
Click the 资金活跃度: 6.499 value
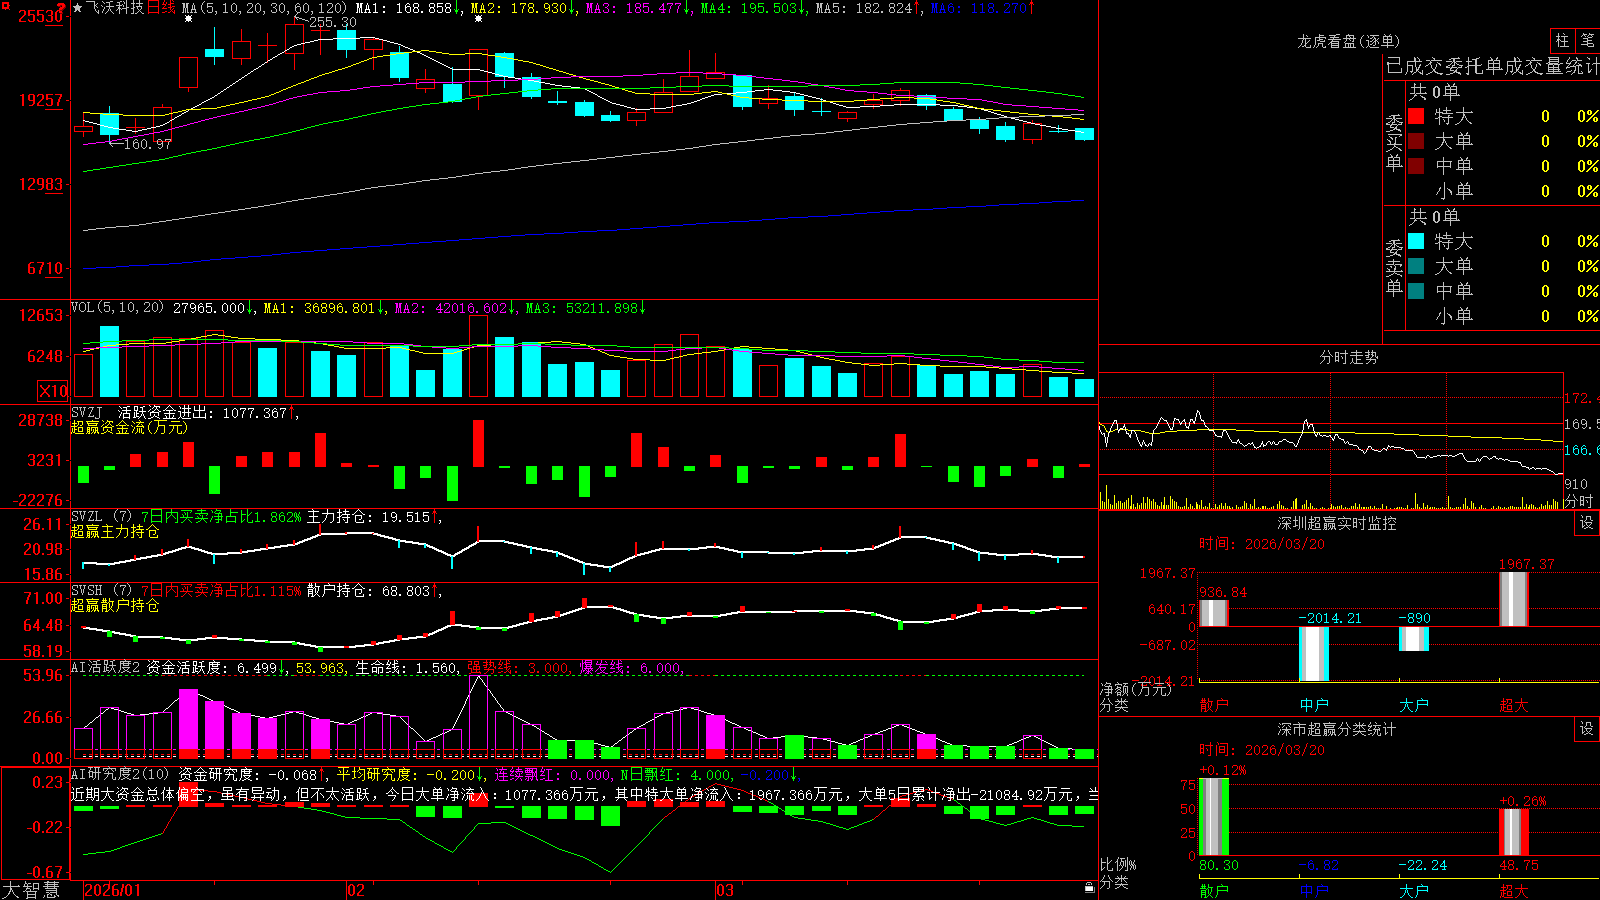tap(212, 667)
